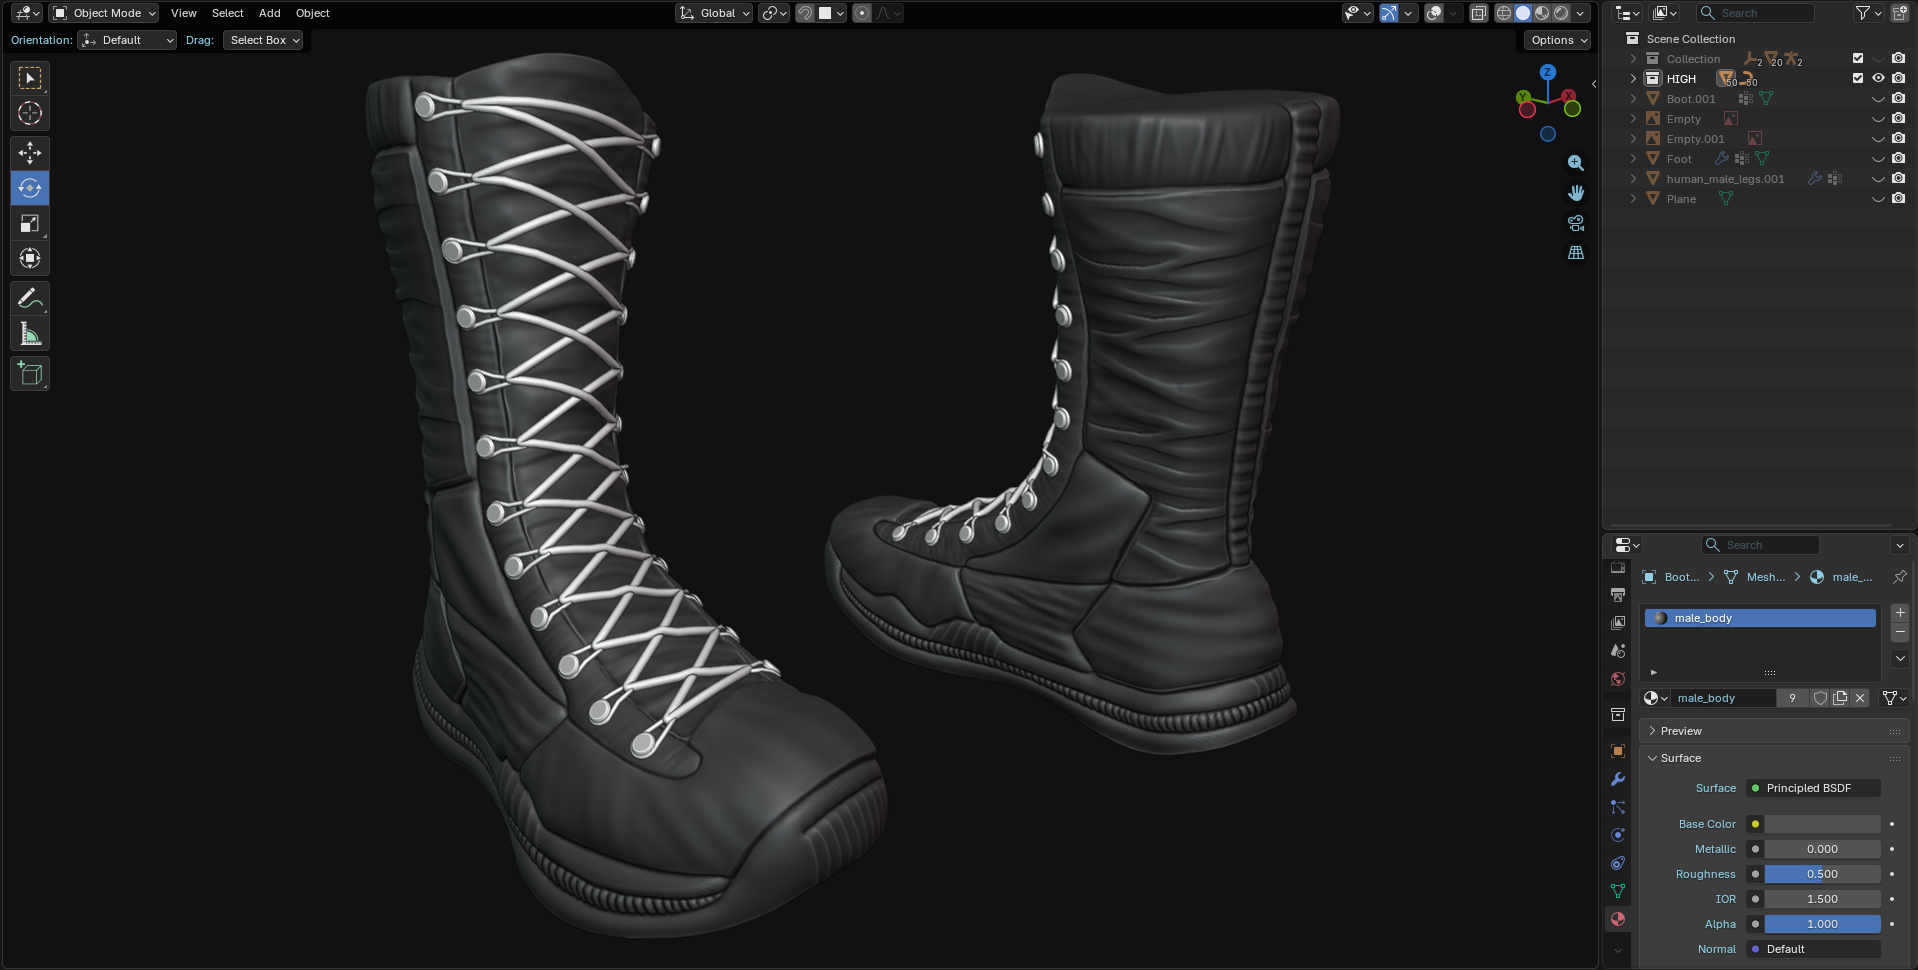Expand the Preview panel
1918x970 pixels.
tap(1681, 731)
